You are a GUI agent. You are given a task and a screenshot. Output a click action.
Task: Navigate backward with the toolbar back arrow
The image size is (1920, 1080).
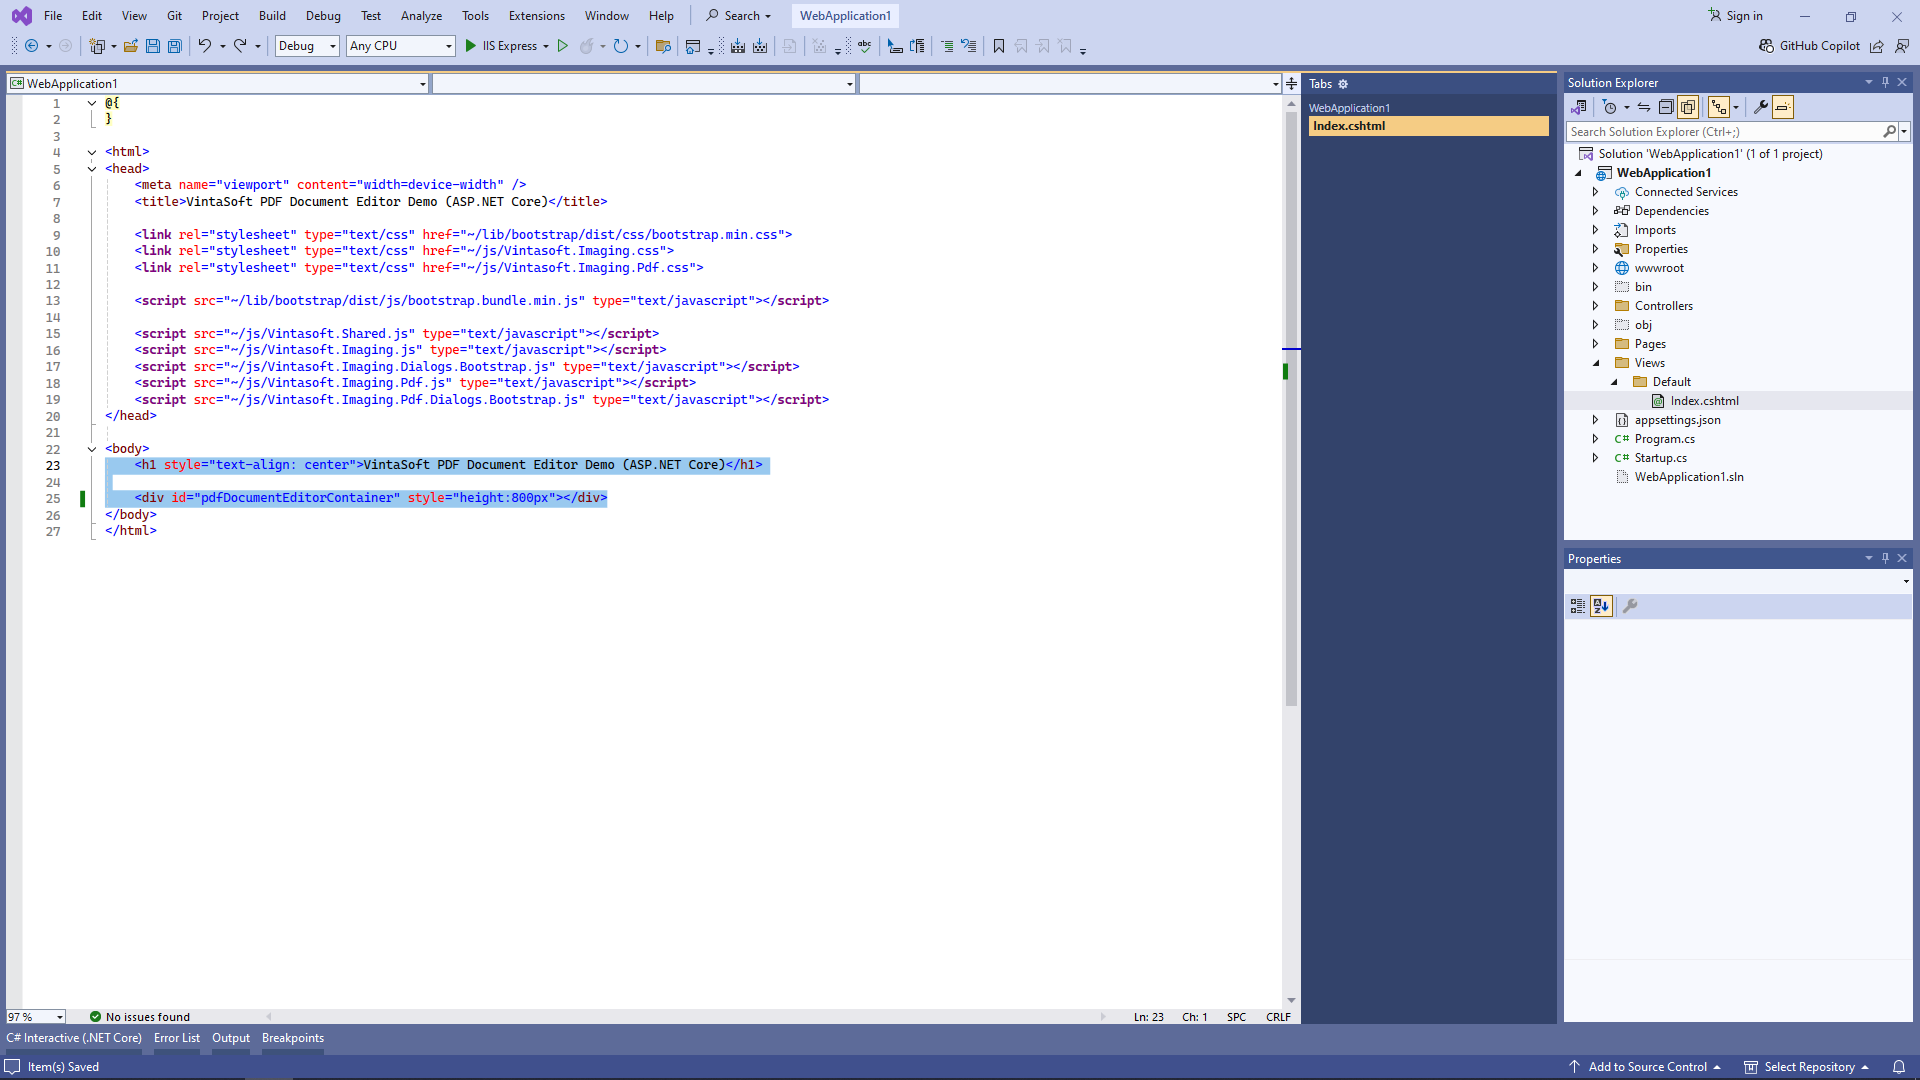click(x=32, y=46)
